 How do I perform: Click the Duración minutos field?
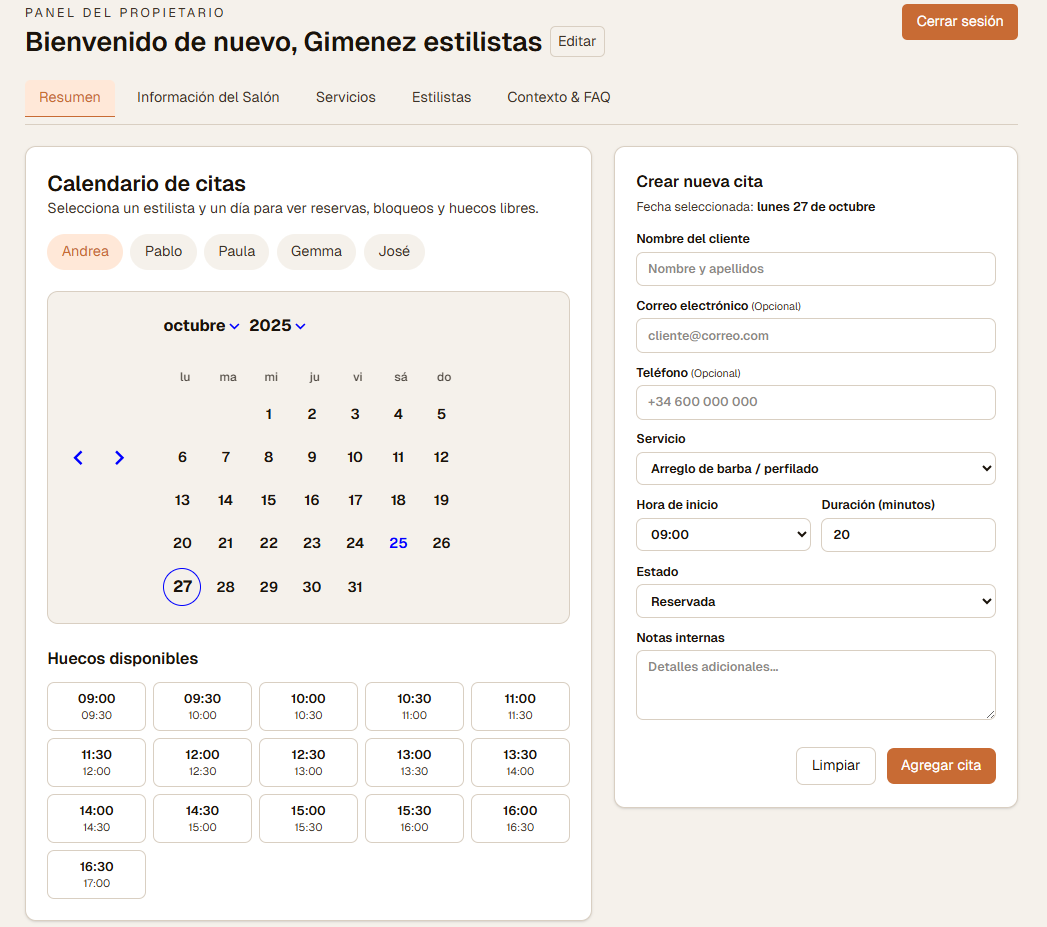click(908, 534)
